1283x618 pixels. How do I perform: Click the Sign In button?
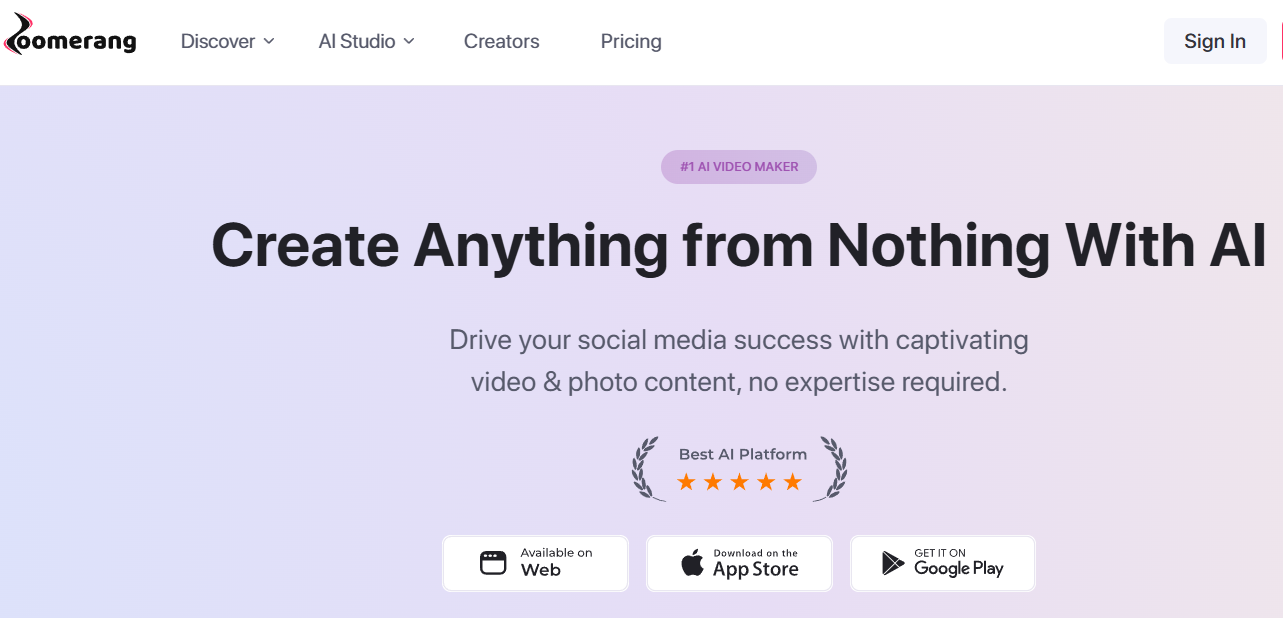coord(1215,41)
